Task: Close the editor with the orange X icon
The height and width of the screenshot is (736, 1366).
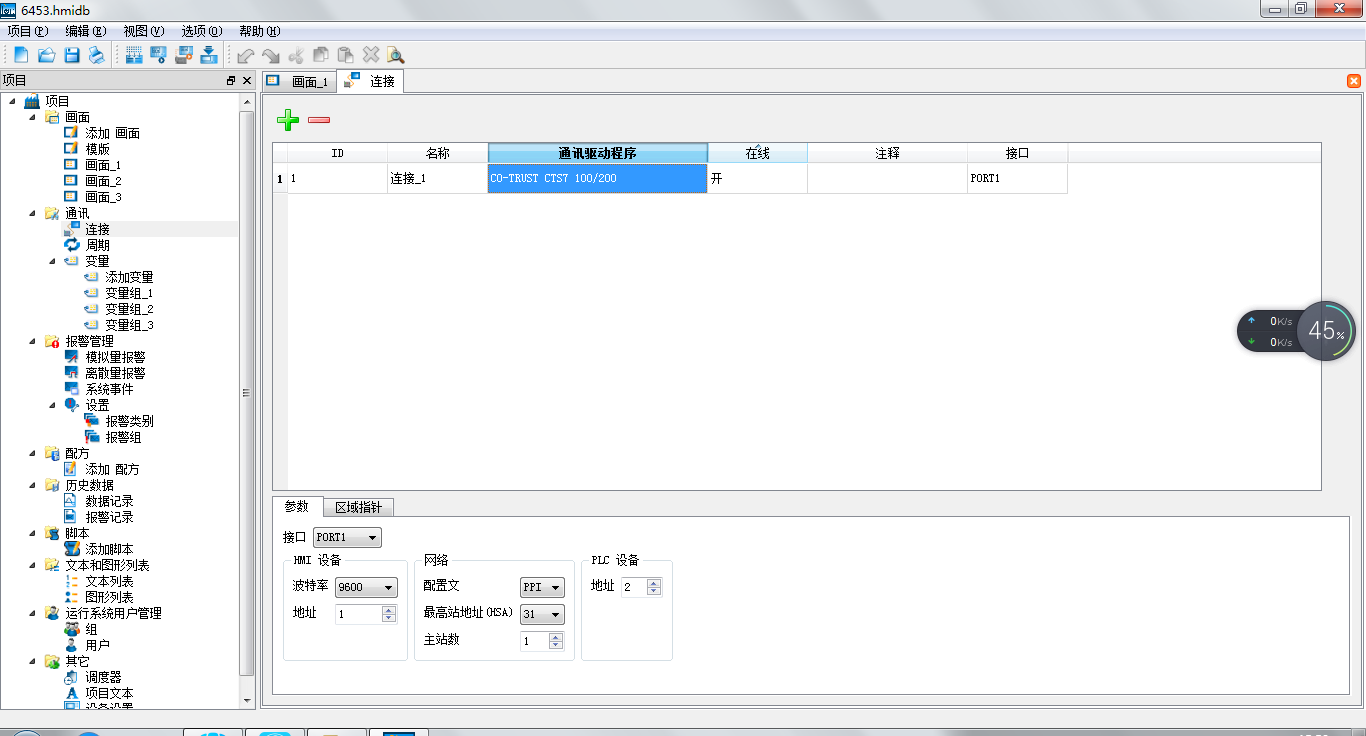Action: click(x=1354, y=81)
